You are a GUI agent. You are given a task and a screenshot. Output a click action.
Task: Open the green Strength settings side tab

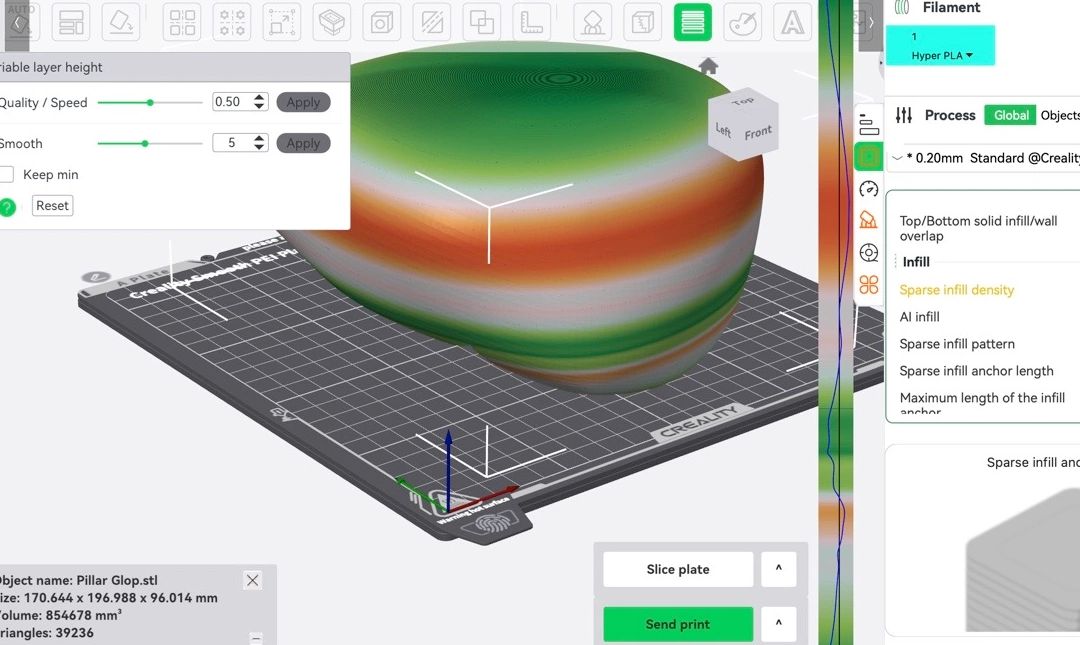point(869,156)
